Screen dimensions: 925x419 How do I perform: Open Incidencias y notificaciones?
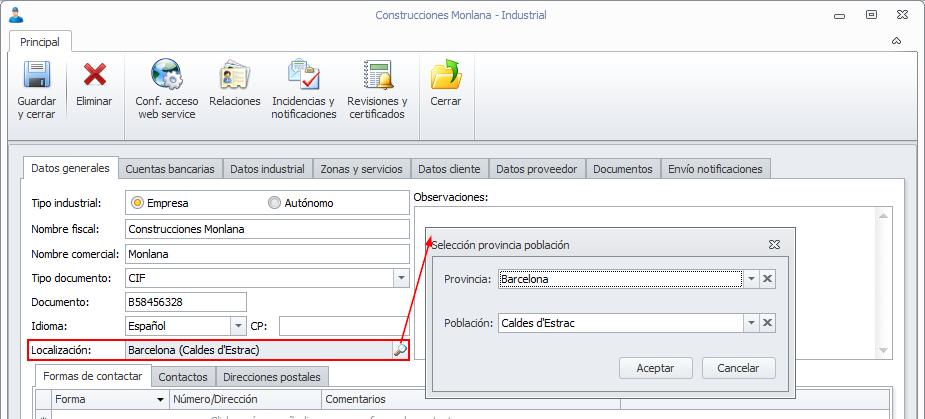coord(303,76)
